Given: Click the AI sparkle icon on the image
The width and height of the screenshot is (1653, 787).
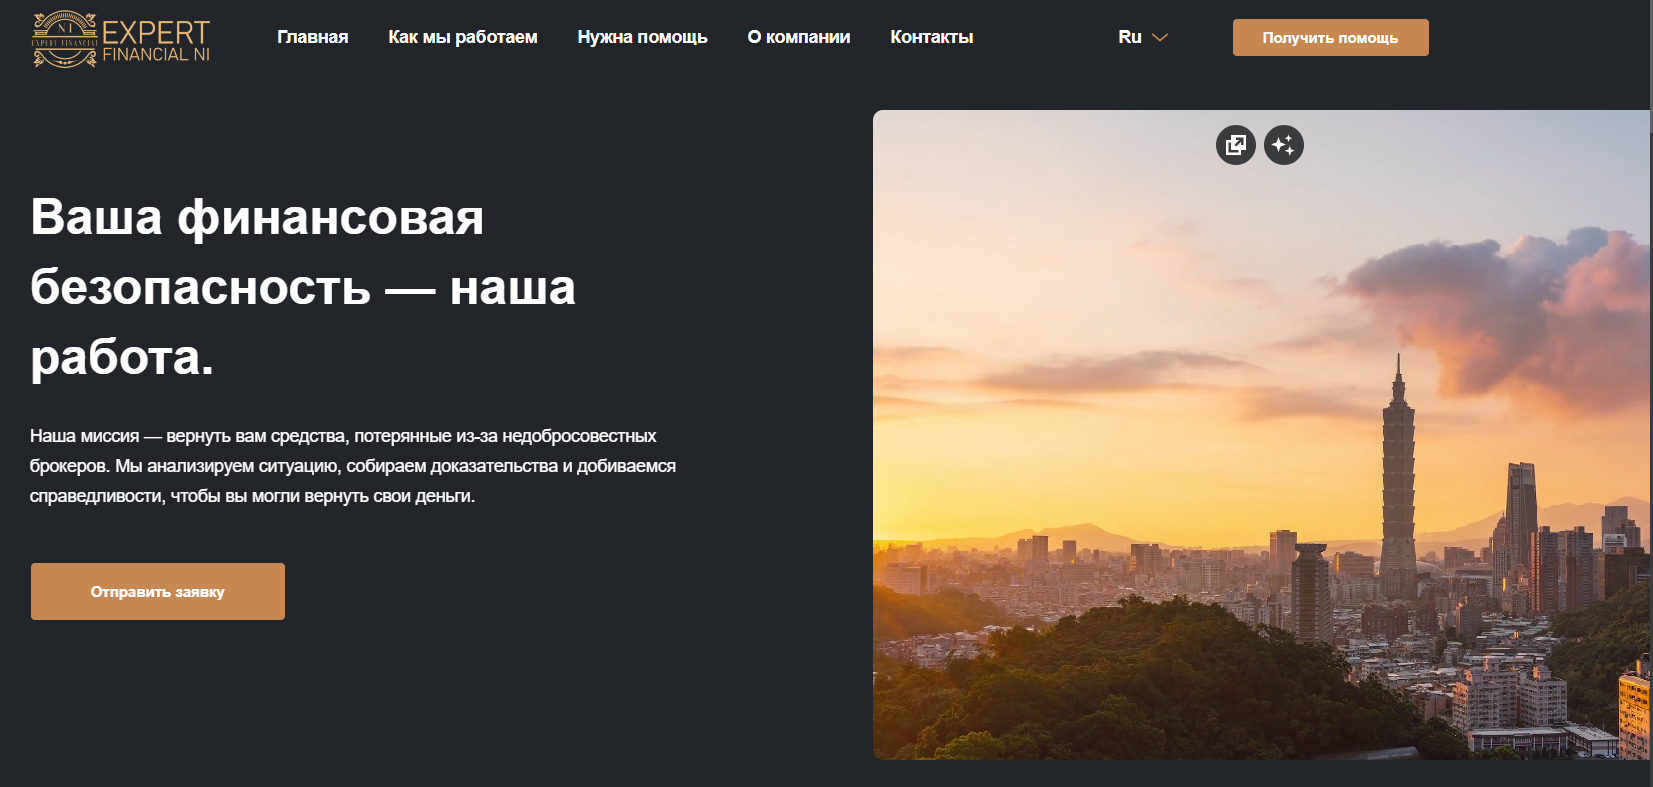Looking at the screenshot, I should (1283, 145).
